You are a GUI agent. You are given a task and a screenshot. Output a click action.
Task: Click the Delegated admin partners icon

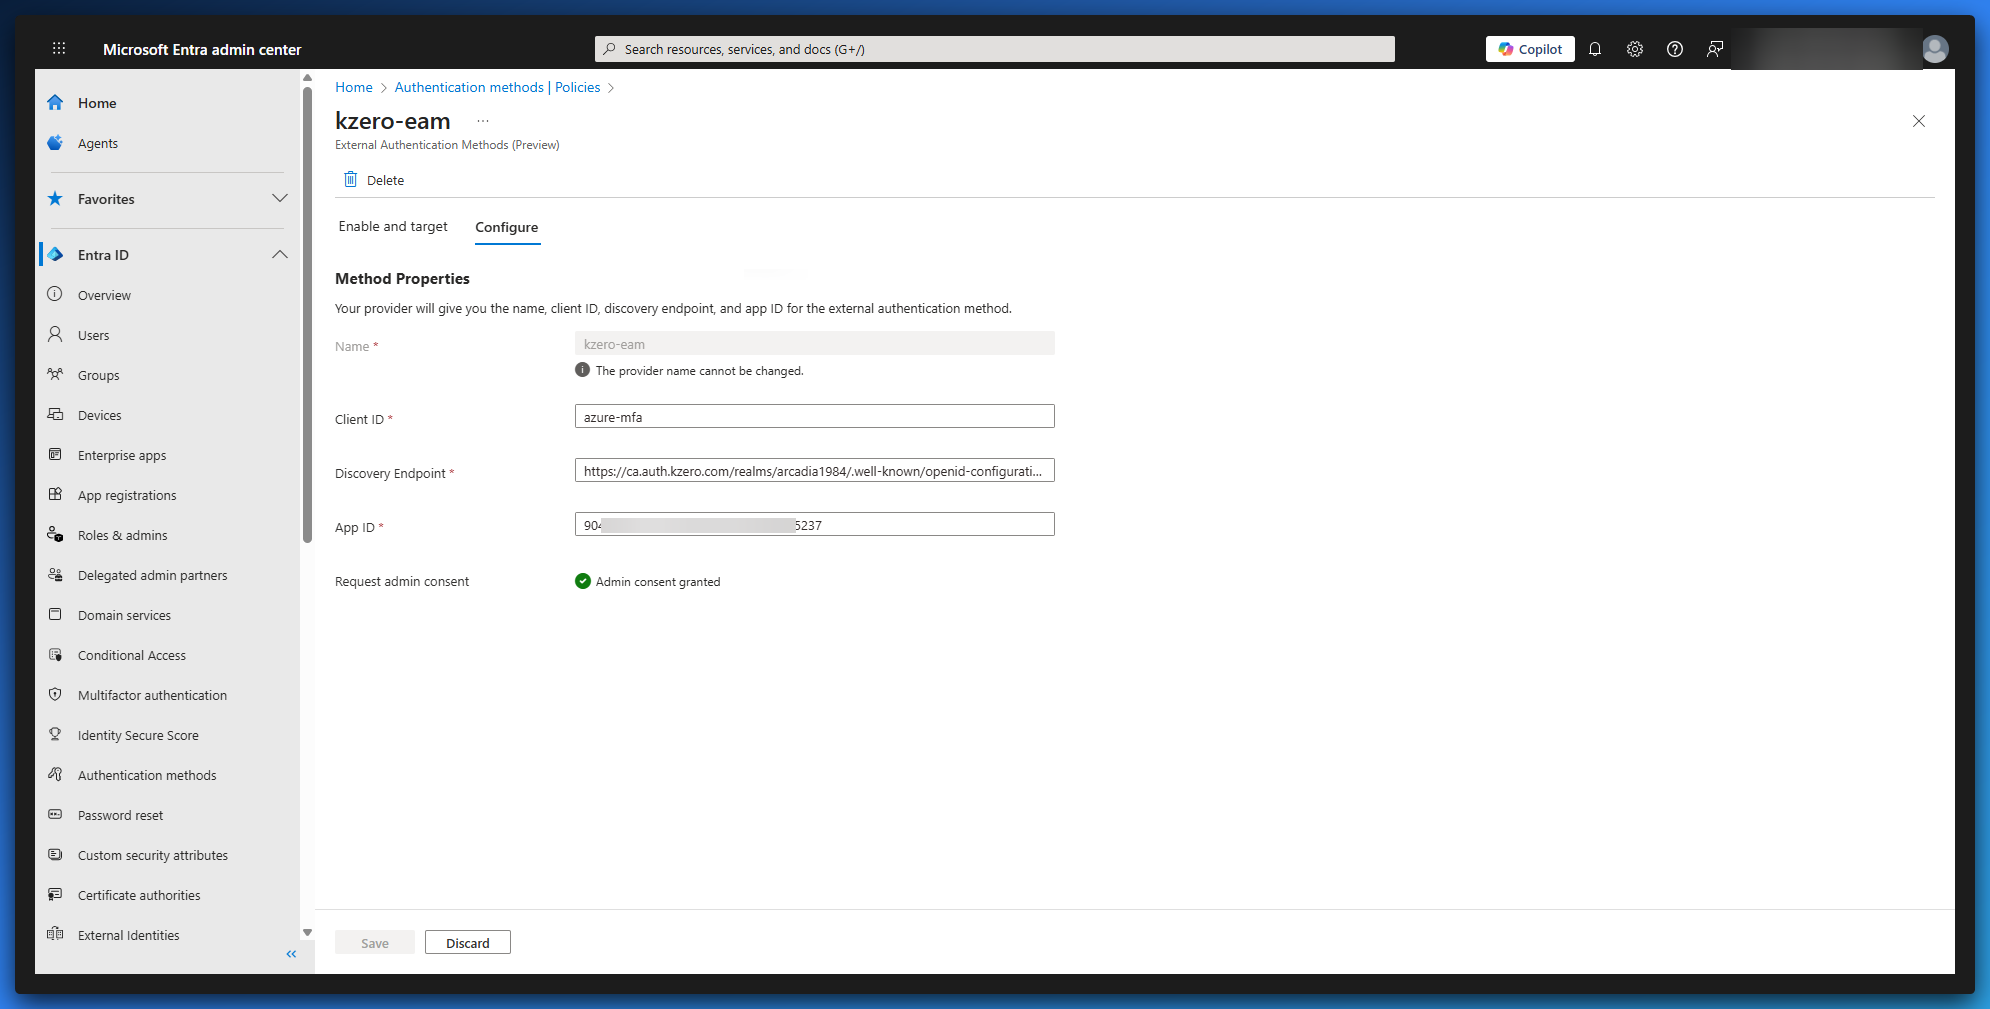click(55, 574)
